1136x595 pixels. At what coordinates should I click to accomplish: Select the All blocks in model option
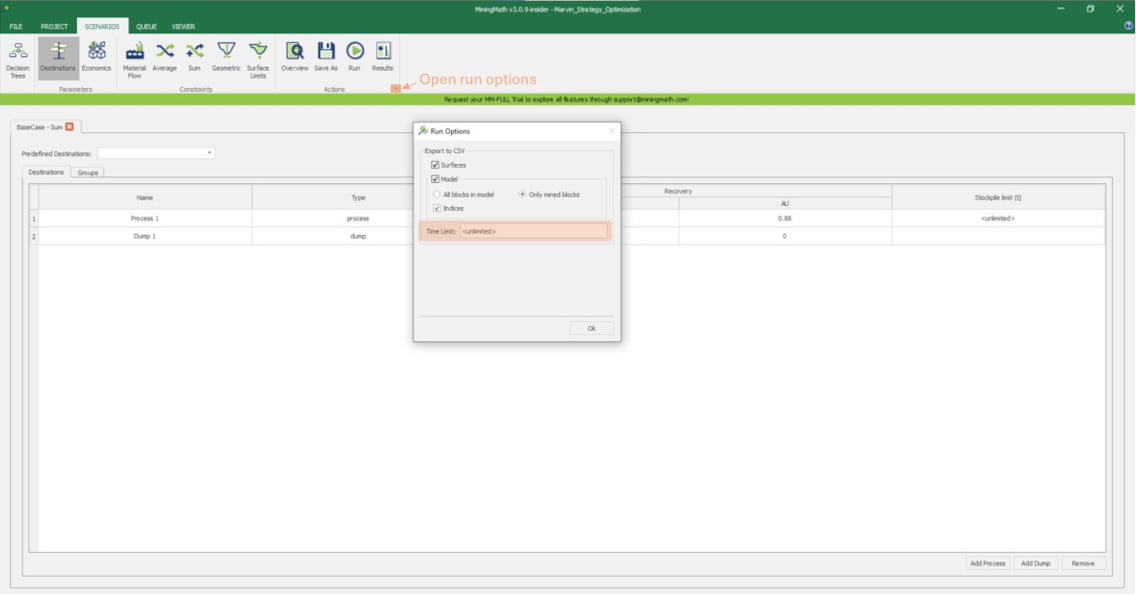pos(437,194)
